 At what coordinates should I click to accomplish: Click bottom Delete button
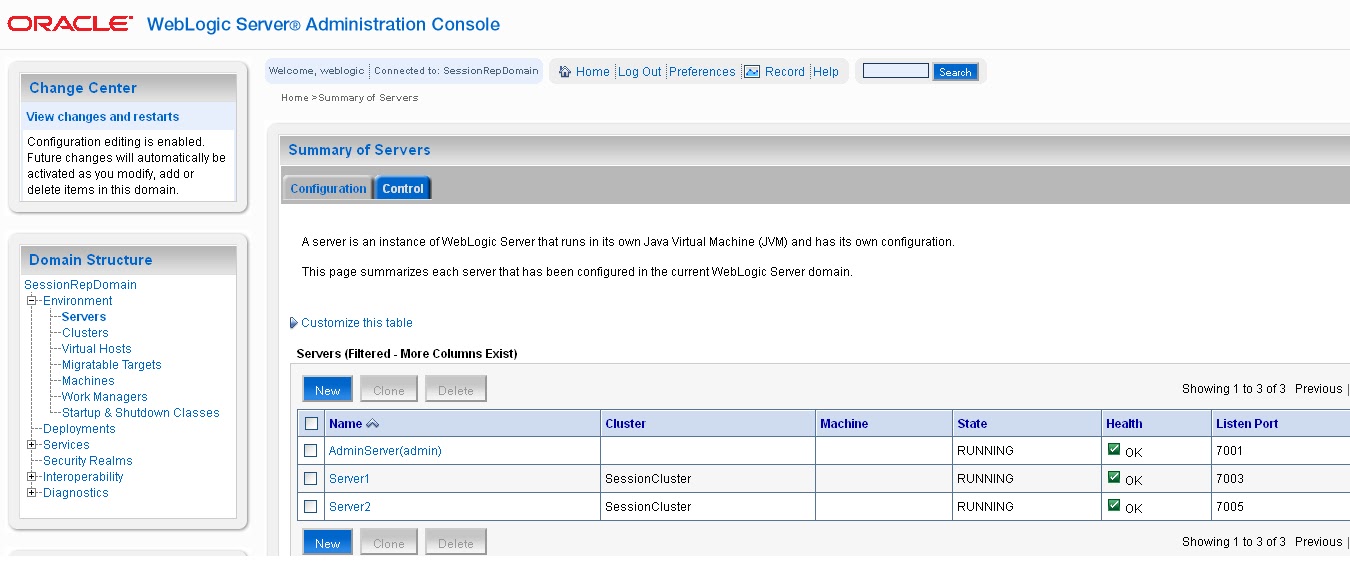point(456,543)
